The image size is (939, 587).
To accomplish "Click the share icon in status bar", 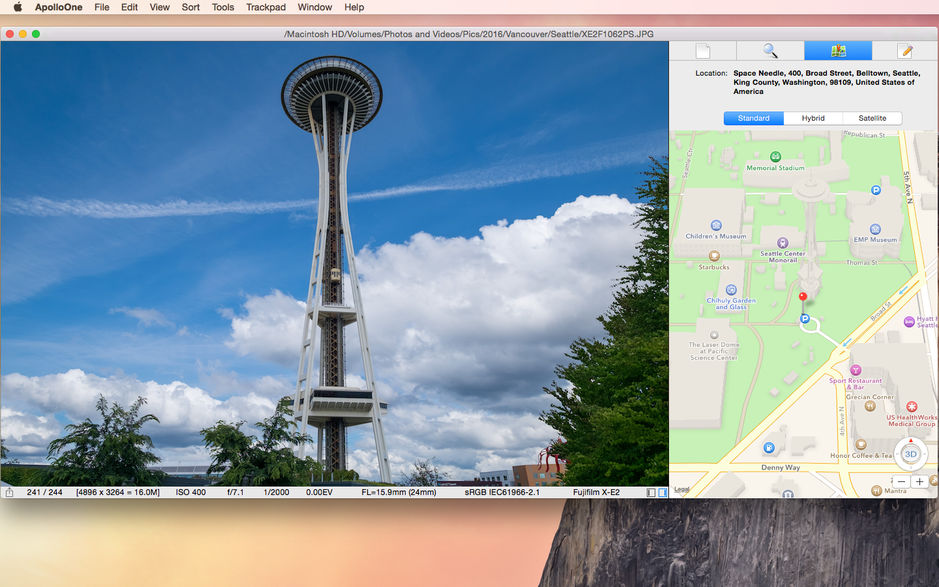I will [x=9, y=492].
